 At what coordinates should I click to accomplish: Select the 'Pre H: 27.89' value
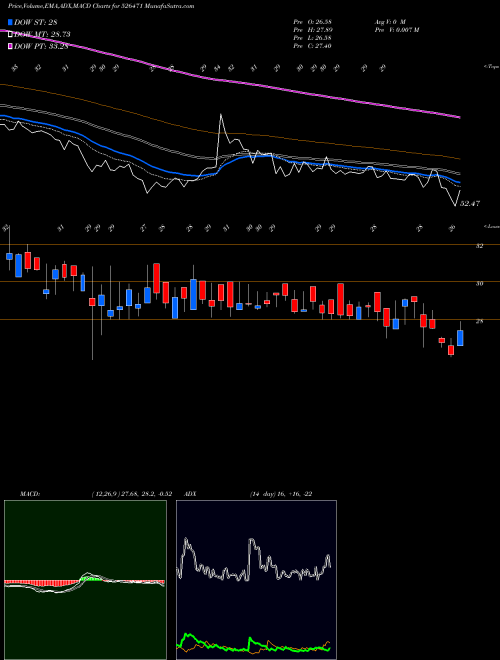pyautogui.click(x=312, y=29)
